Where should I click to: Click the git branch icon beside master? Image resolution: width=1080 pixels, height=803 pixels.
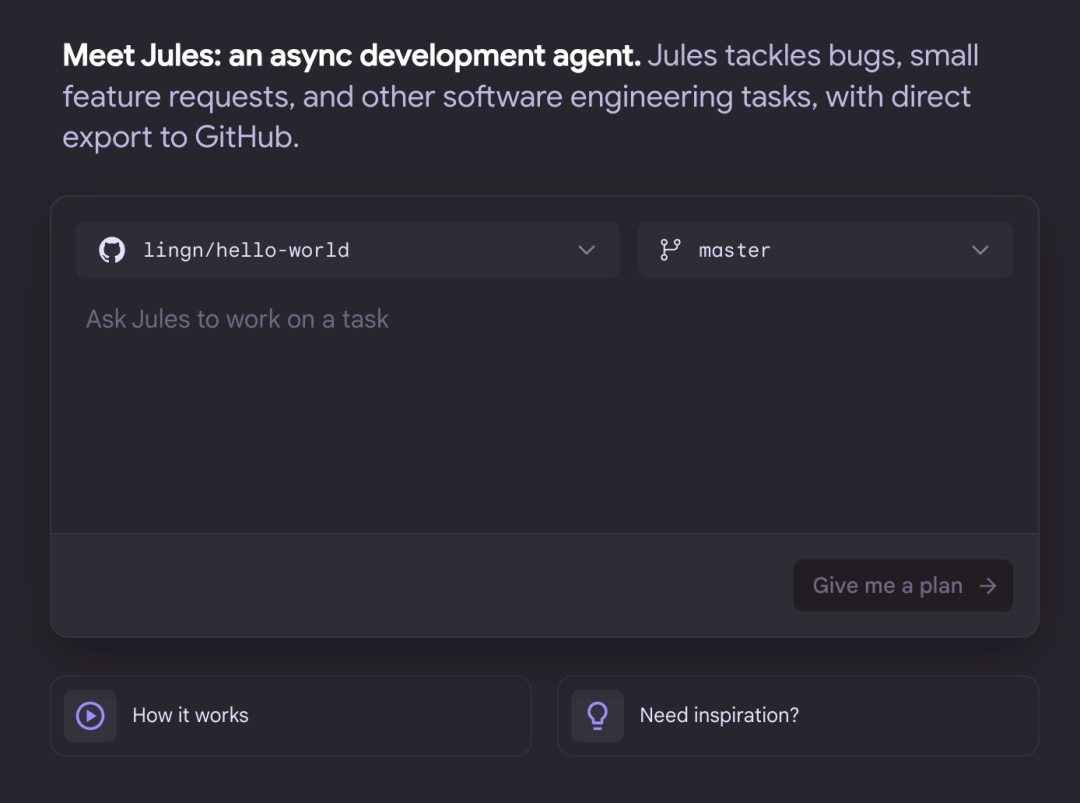(670, 250)
